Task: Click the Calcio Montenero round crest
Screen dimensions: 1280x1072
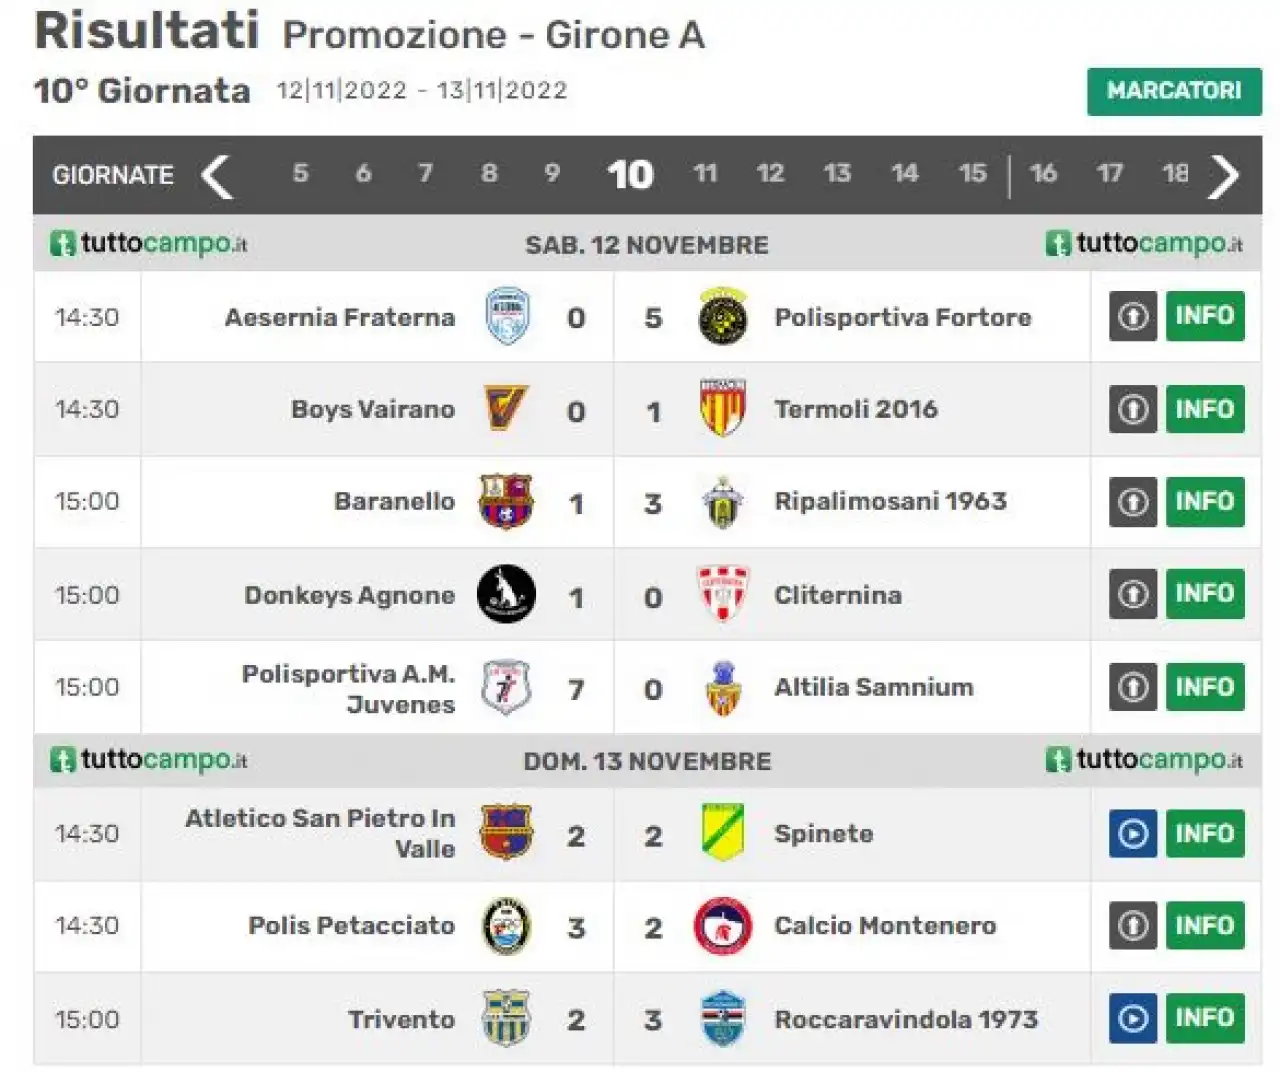Action: click(723, 925)
